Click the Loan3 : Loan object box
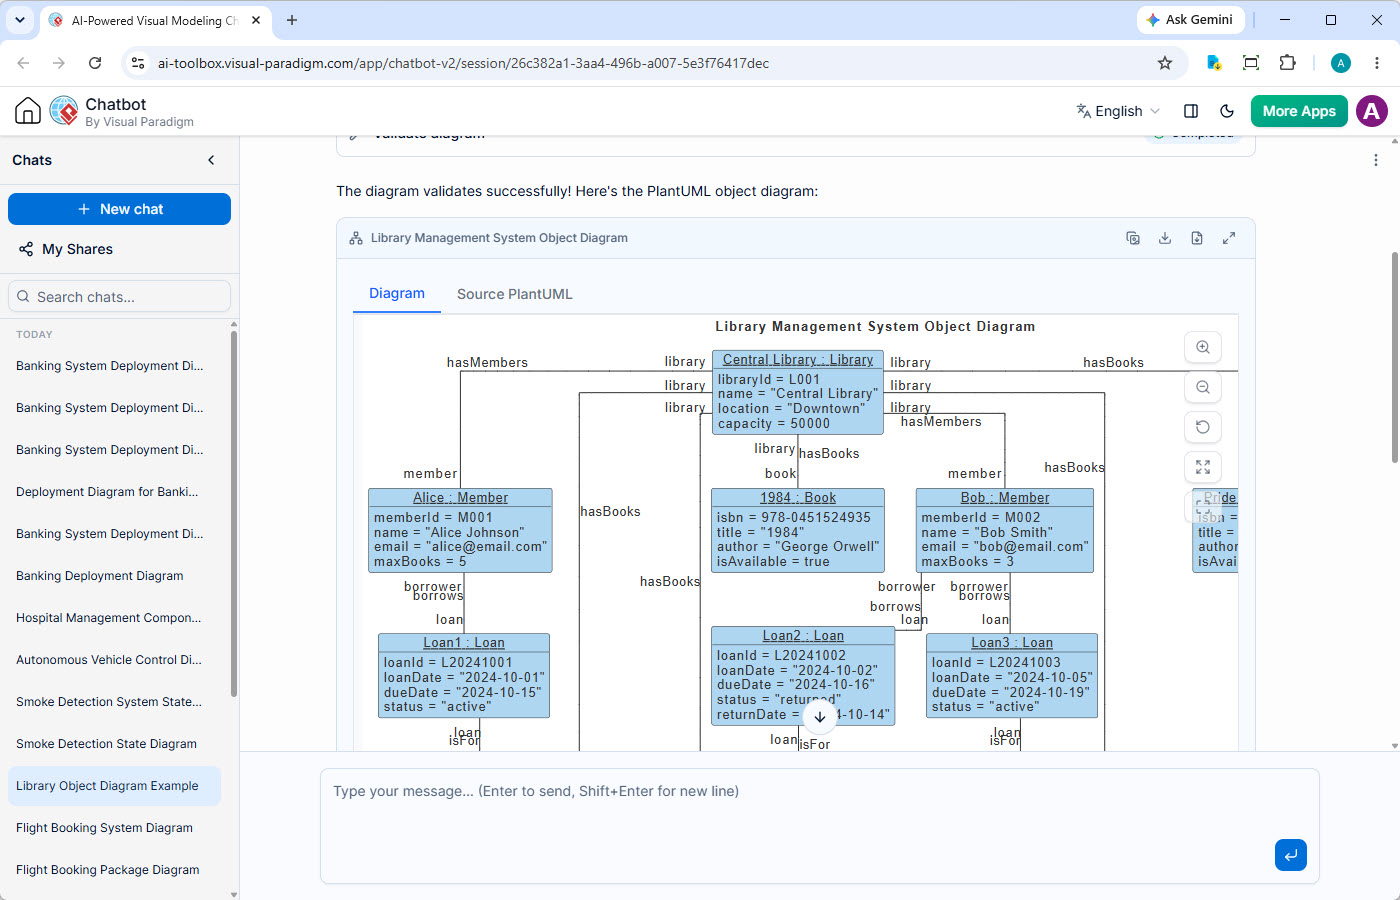This screenshot has height=900, width=1400. [1012, 675]
